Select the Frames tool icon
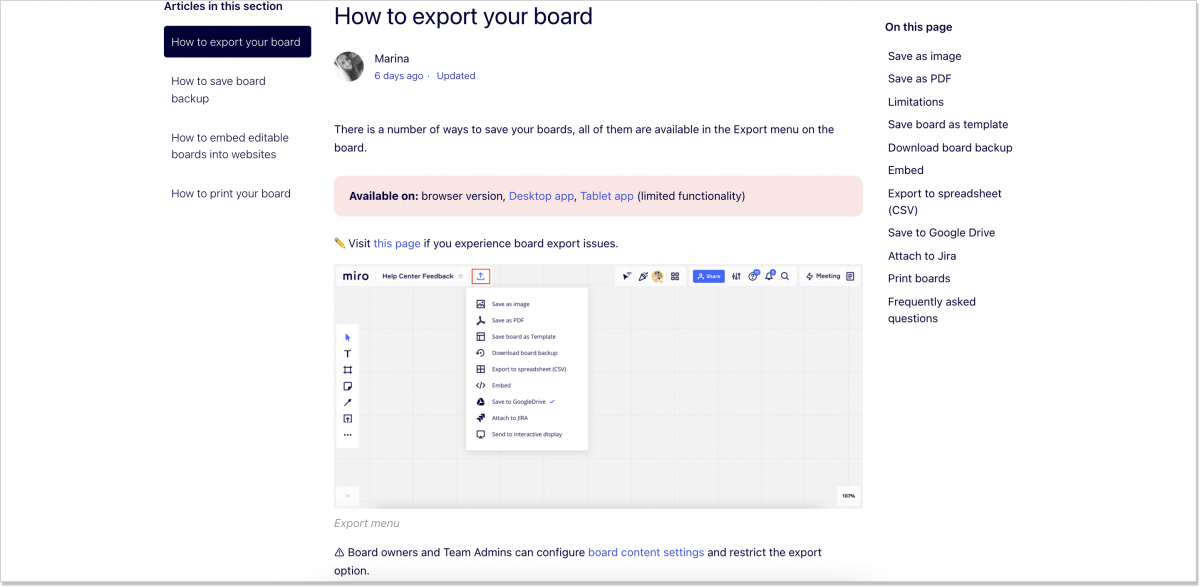 pos(348,369)
